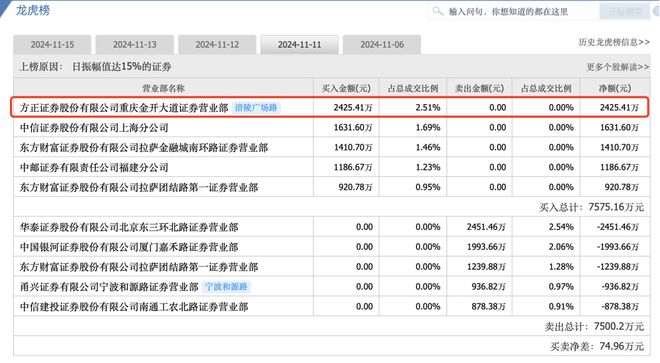Select 中国银河证券厦门嘉禾路 row name

click(129, 247)
